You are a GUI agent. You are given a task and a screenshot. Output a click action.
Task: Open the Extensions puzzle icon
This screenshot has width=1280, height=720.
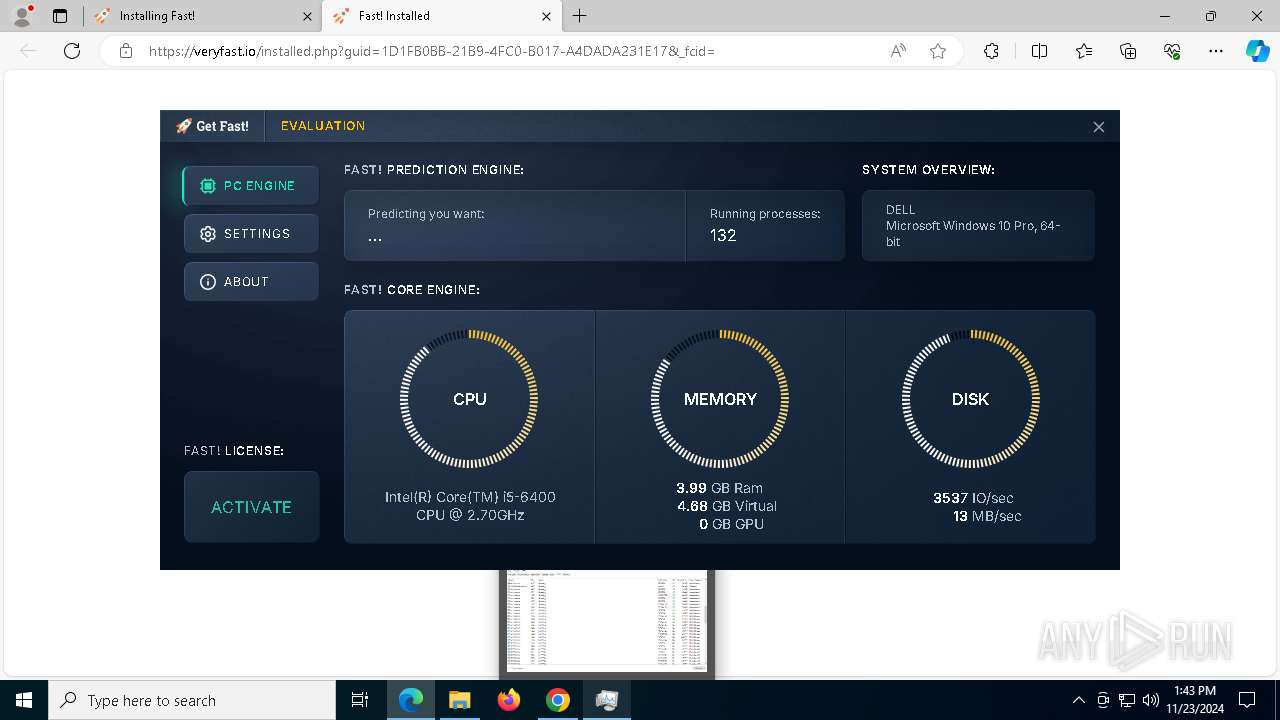tap(991, 51)
